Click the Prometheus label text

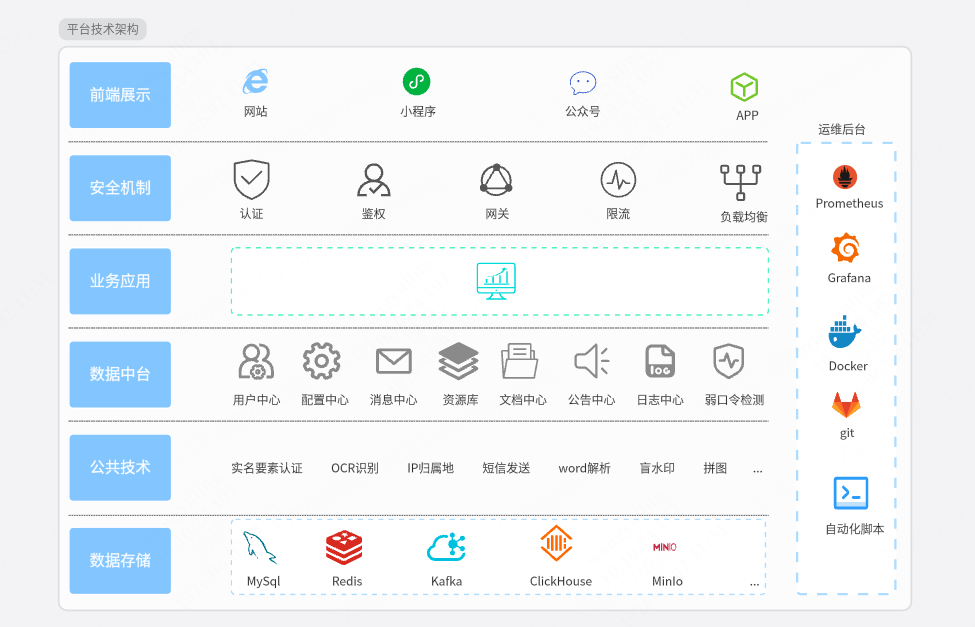click(x=849, y=203)
